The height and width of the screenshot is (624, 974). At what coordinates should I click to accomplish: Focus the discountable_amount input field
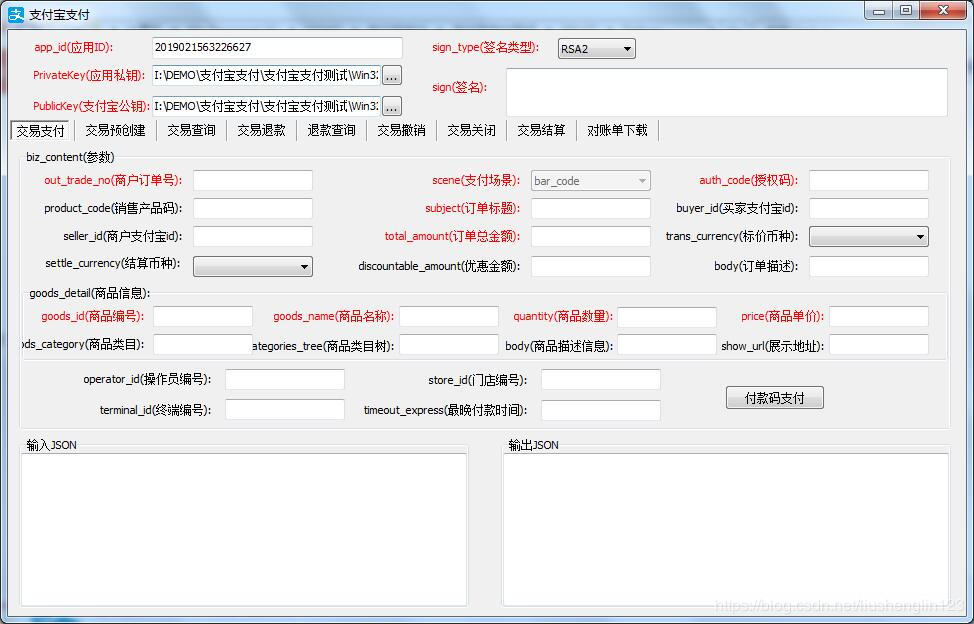tap(591, 266)
